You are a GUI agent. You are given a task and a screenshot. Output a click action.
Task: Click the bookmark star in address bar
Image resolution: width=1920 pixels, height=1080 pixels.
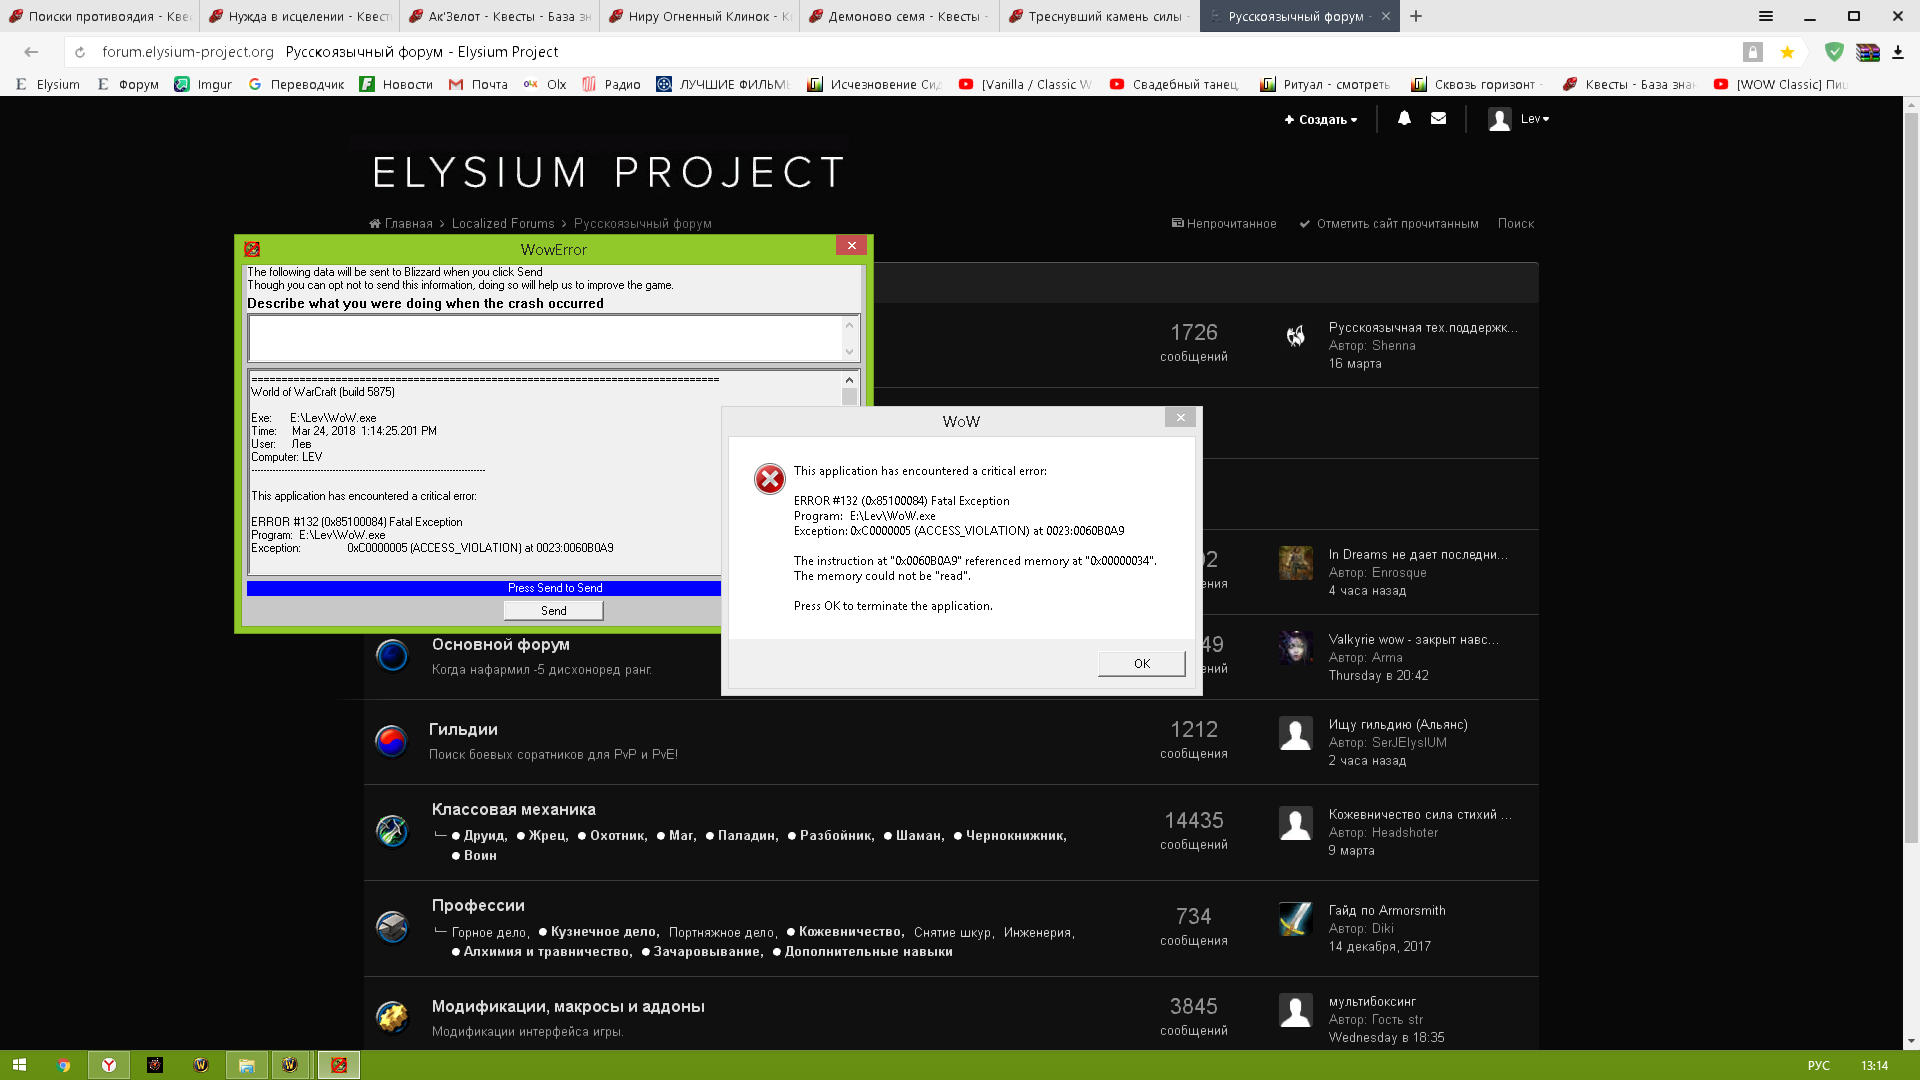1787,52
